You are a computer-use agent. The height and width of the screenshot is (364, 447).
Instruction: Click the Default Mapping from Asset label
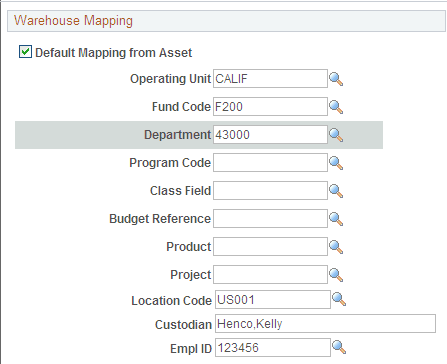114,53
